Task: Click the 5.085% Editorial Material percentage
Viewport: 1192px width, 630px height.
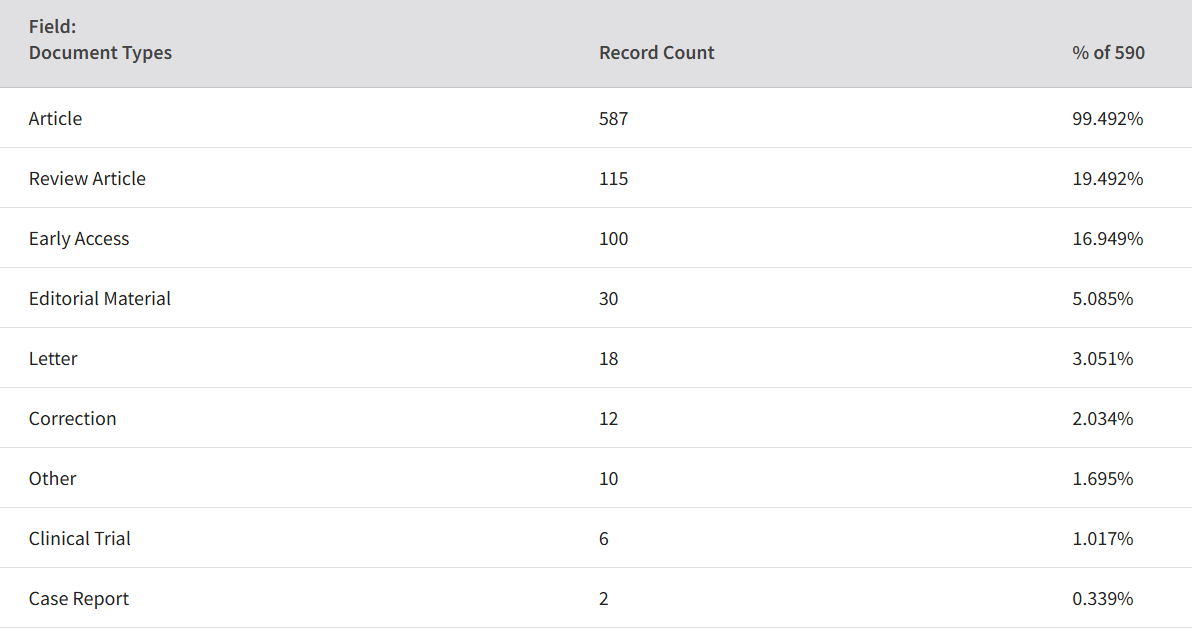Action: point(1103,299)
